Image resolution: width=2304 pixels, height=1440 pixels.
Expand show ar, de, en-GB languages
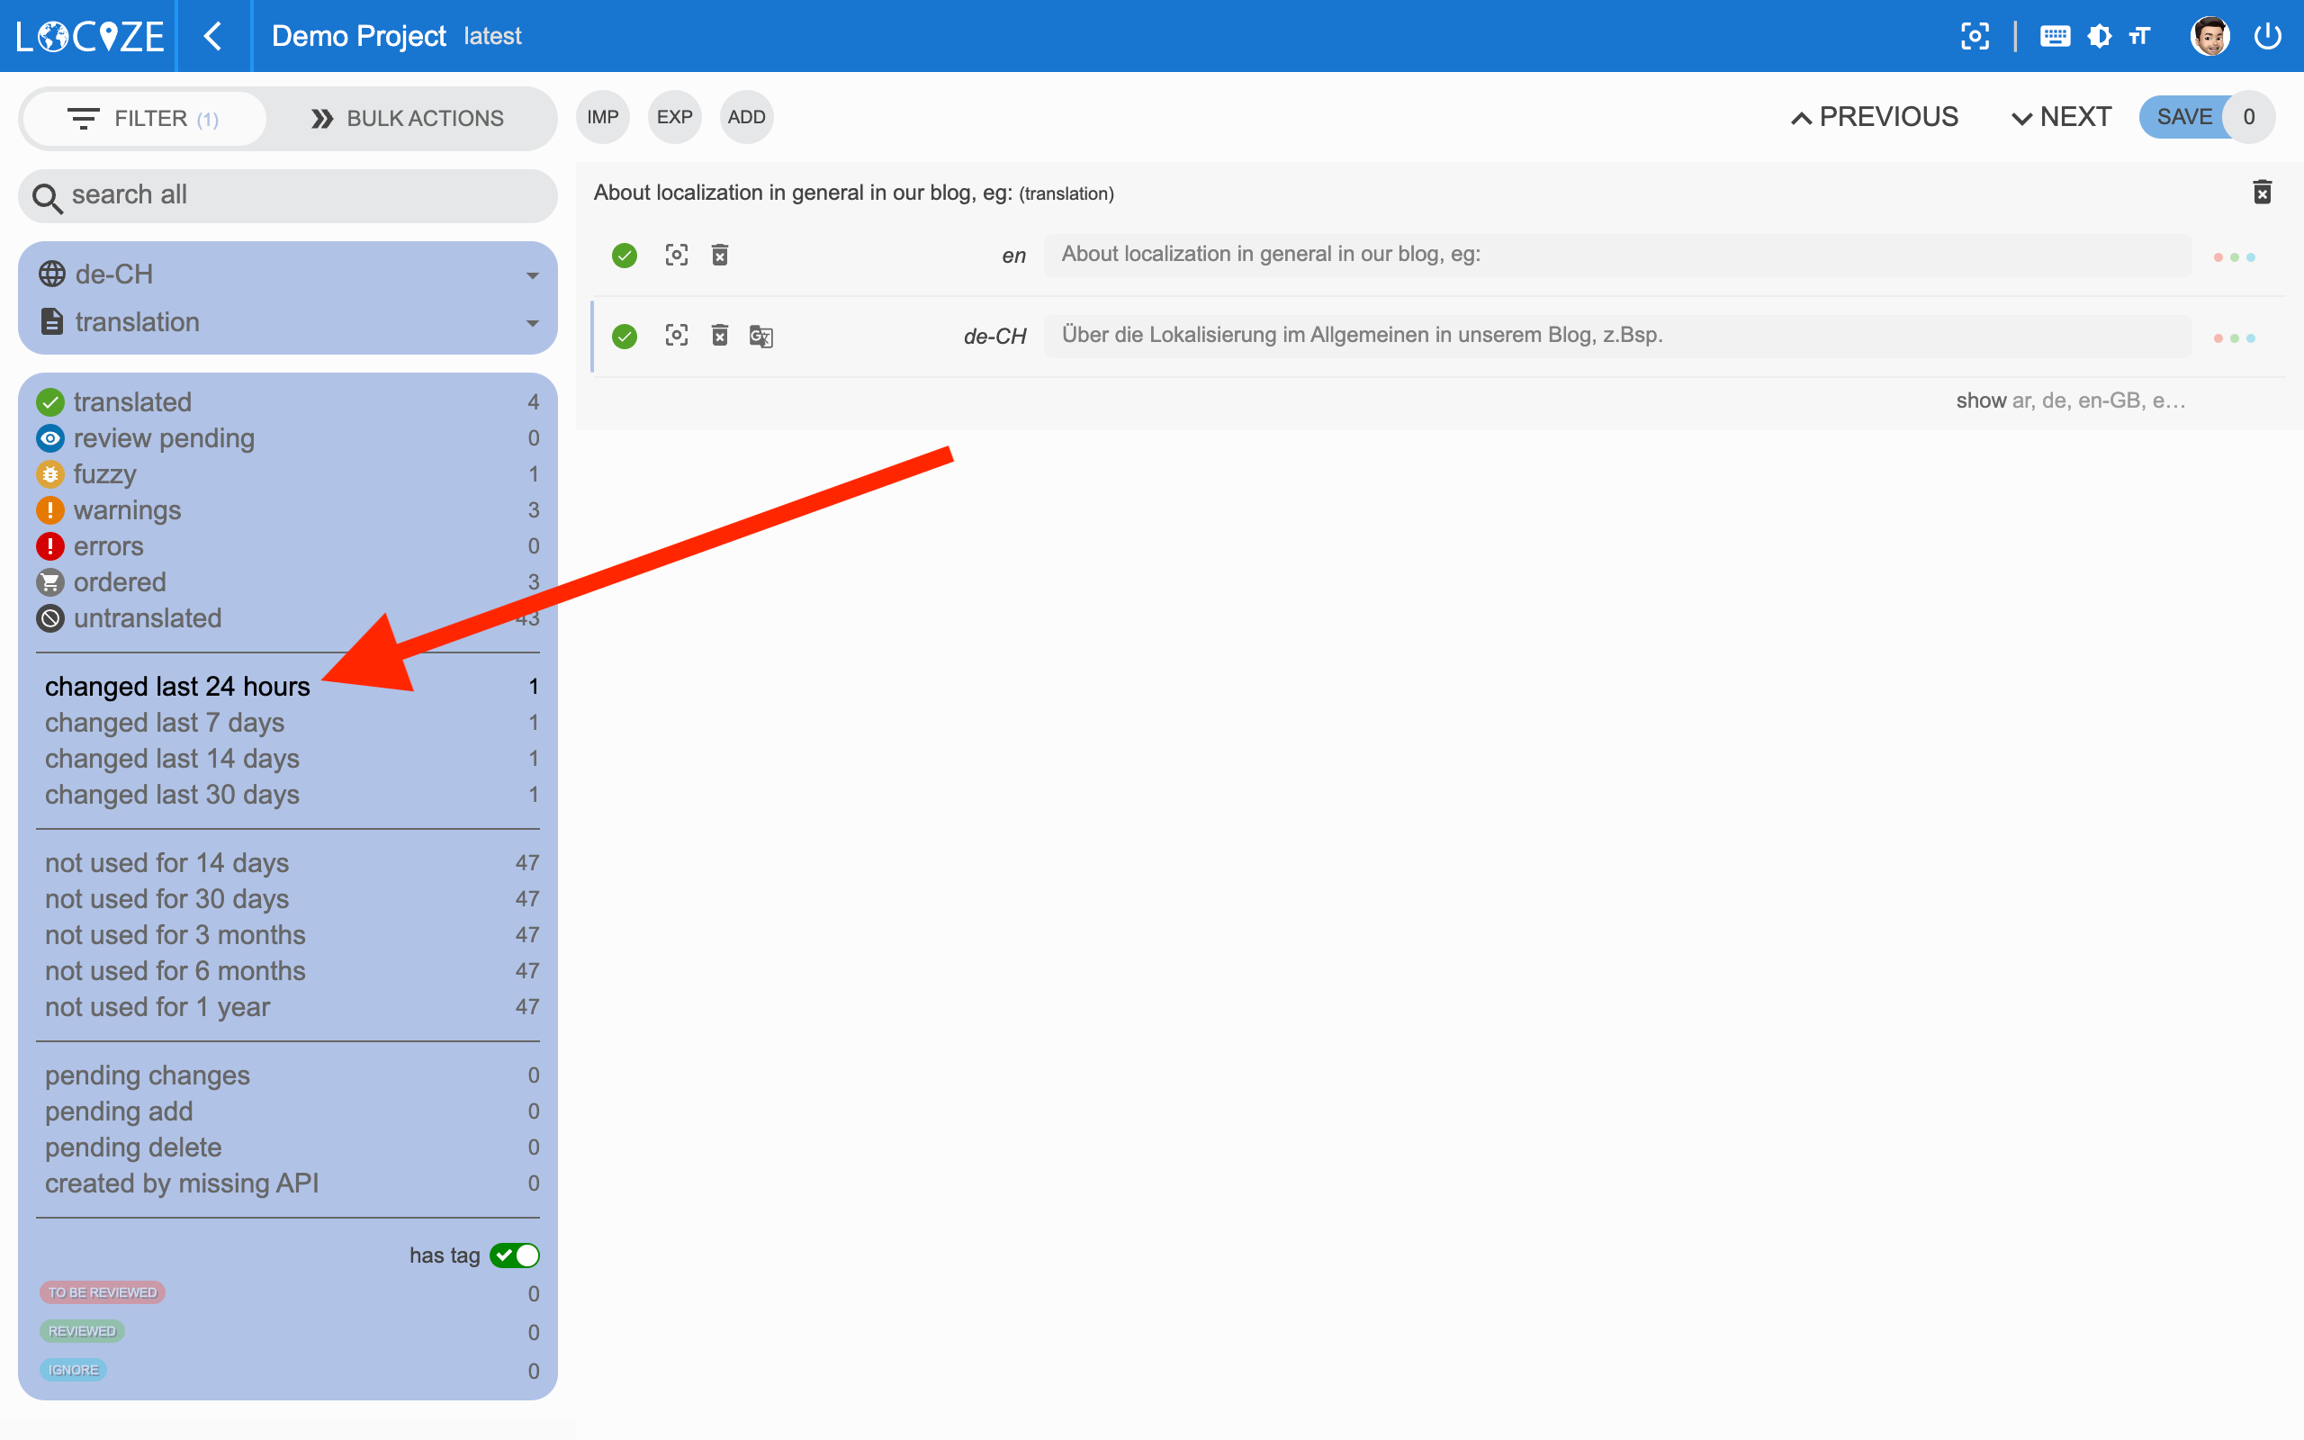point(2069,400)
